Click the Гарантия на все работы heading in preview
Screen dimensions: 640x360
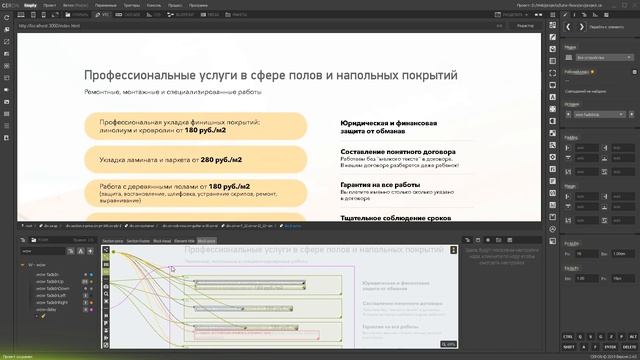point(380,184)
